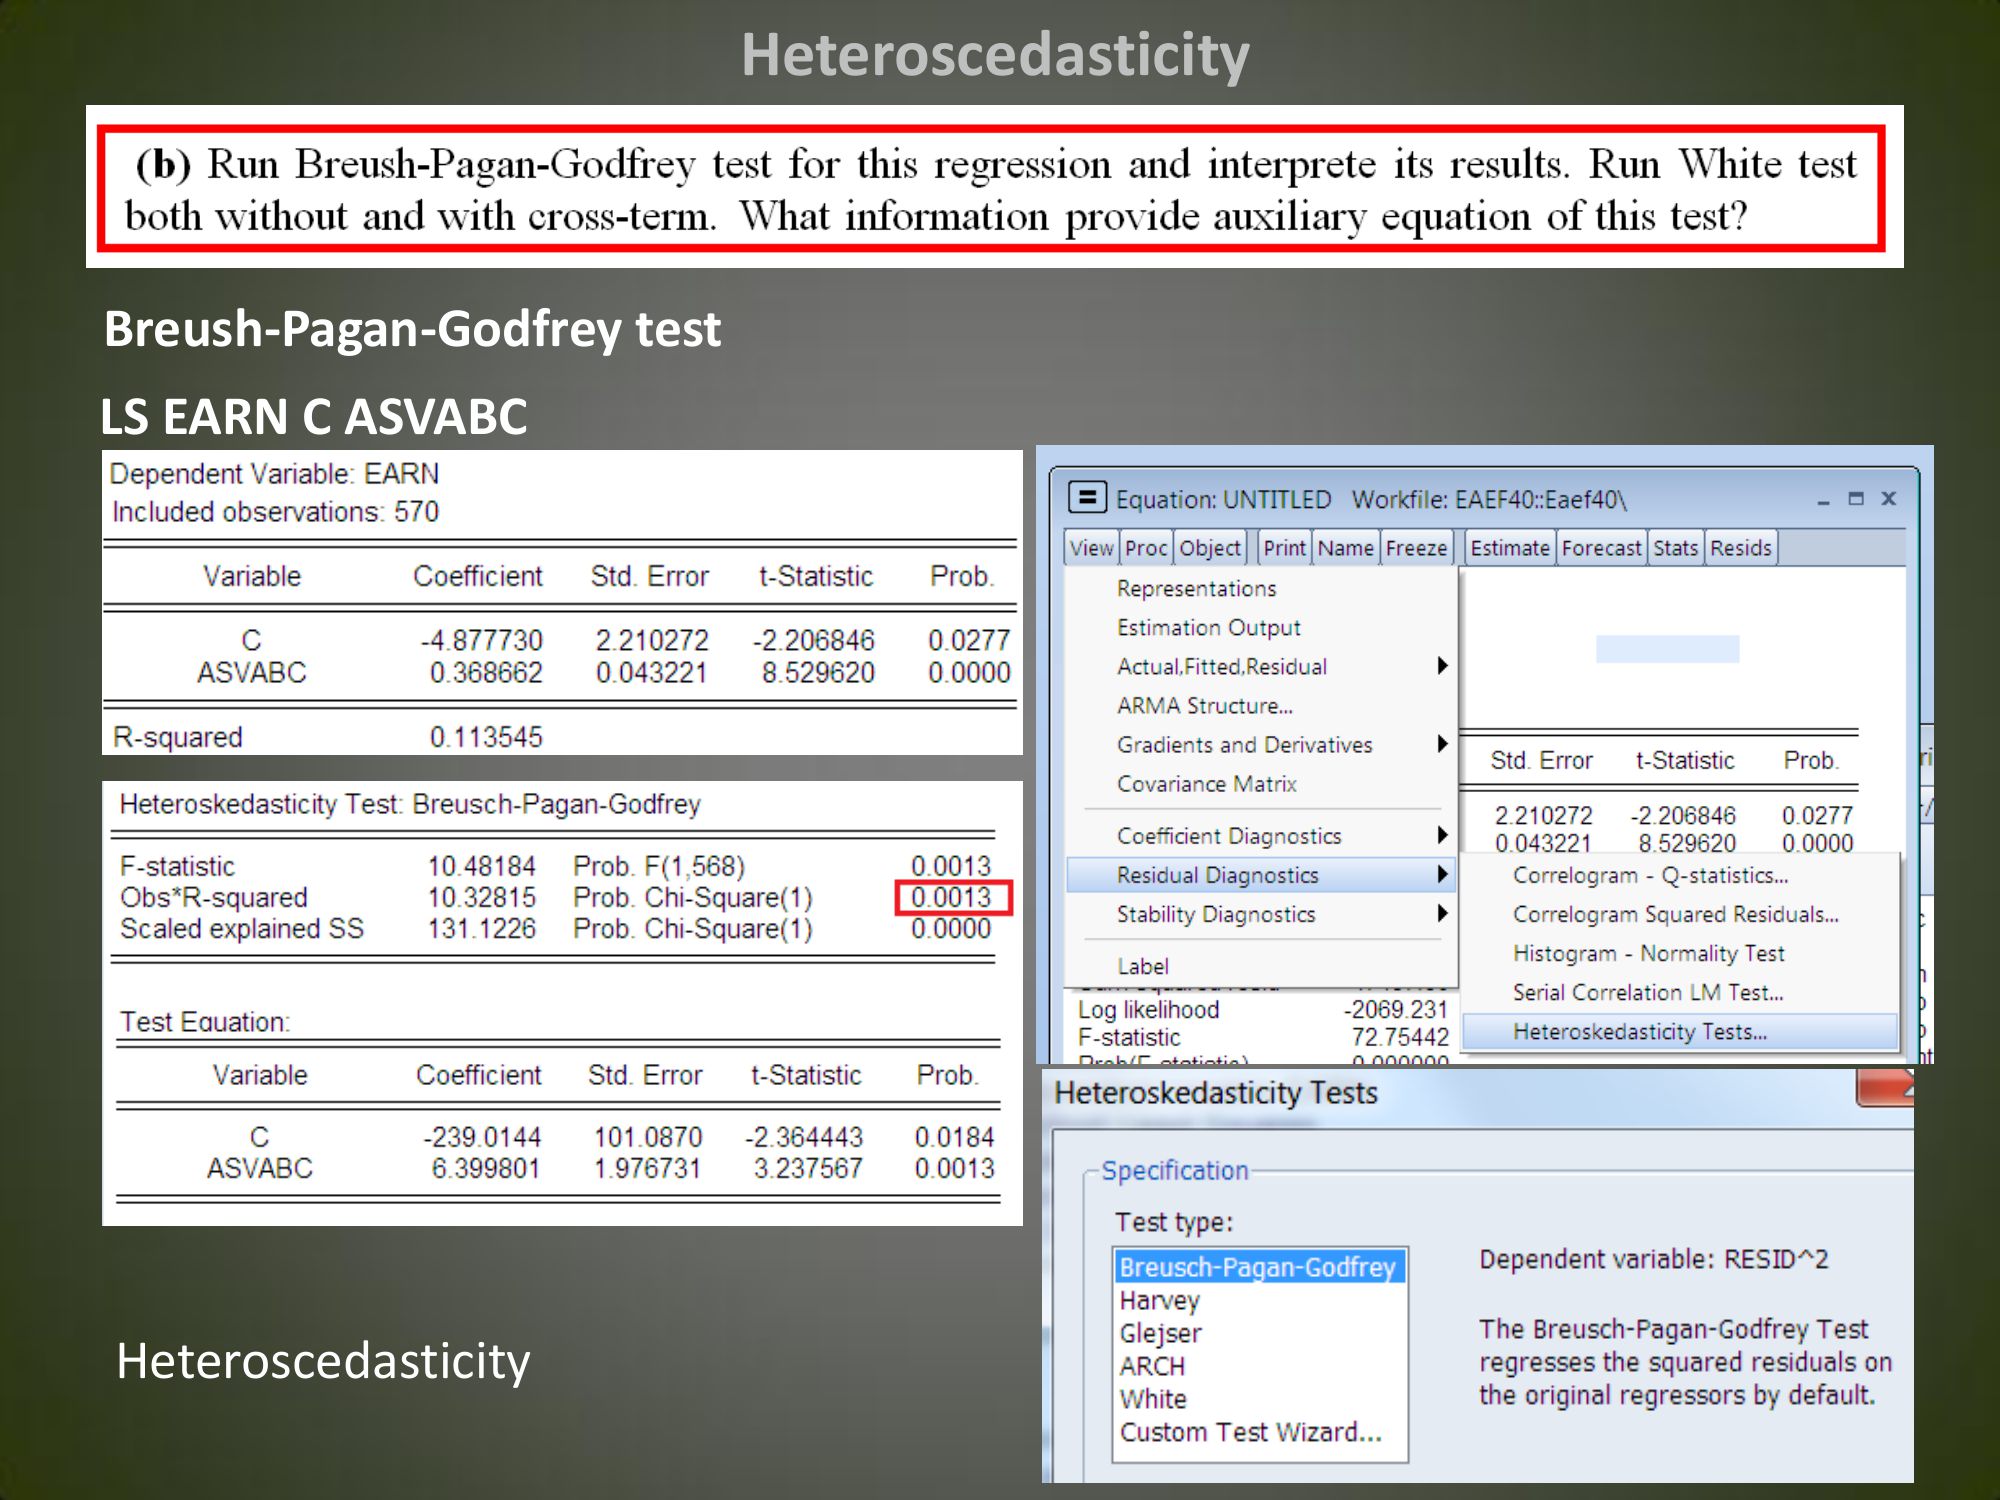The image size is (2000, 1500).
Task: Select Heteroskedasticity Tests menu entry
Action: [x=1640, y=1032]
